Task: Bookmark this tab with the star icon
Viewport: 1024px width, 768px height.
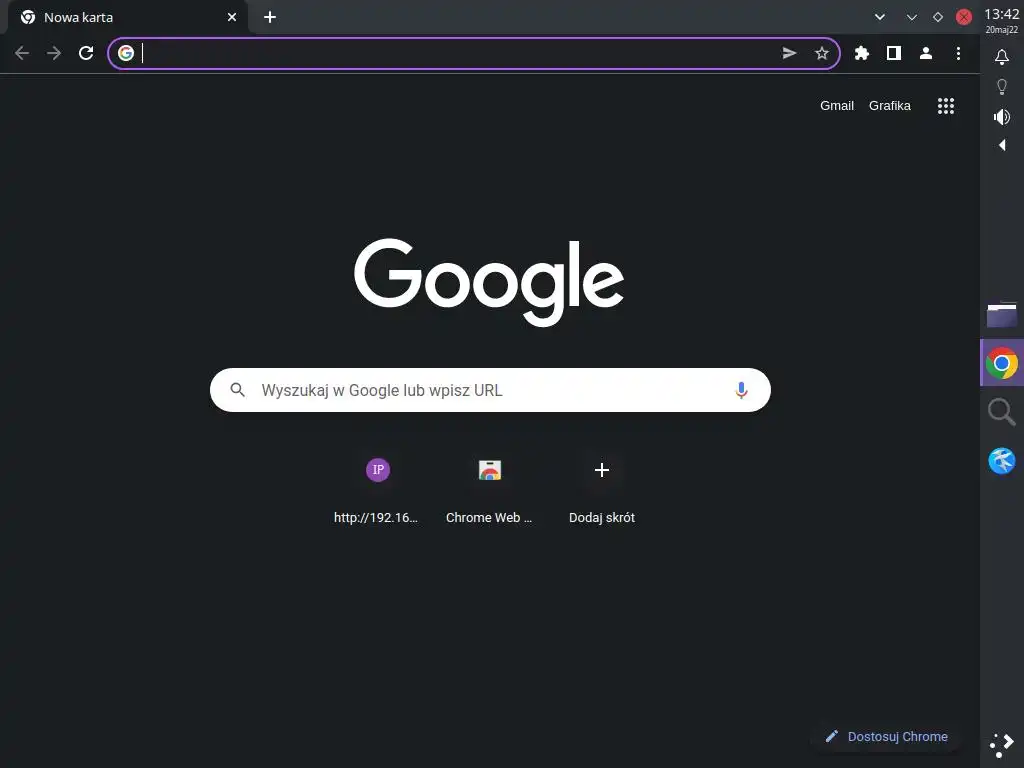Action: [x=822, y=53]
